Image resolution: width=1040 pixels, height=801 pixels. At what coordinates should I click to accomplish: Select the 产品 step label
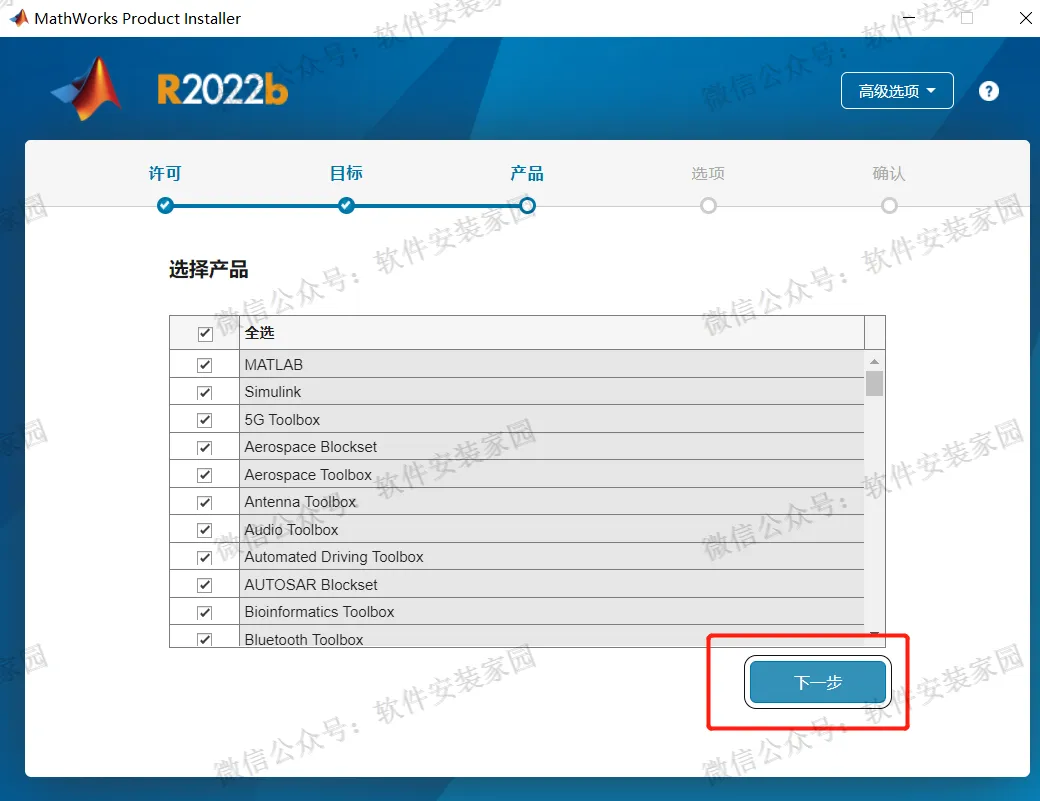point(527,174)
